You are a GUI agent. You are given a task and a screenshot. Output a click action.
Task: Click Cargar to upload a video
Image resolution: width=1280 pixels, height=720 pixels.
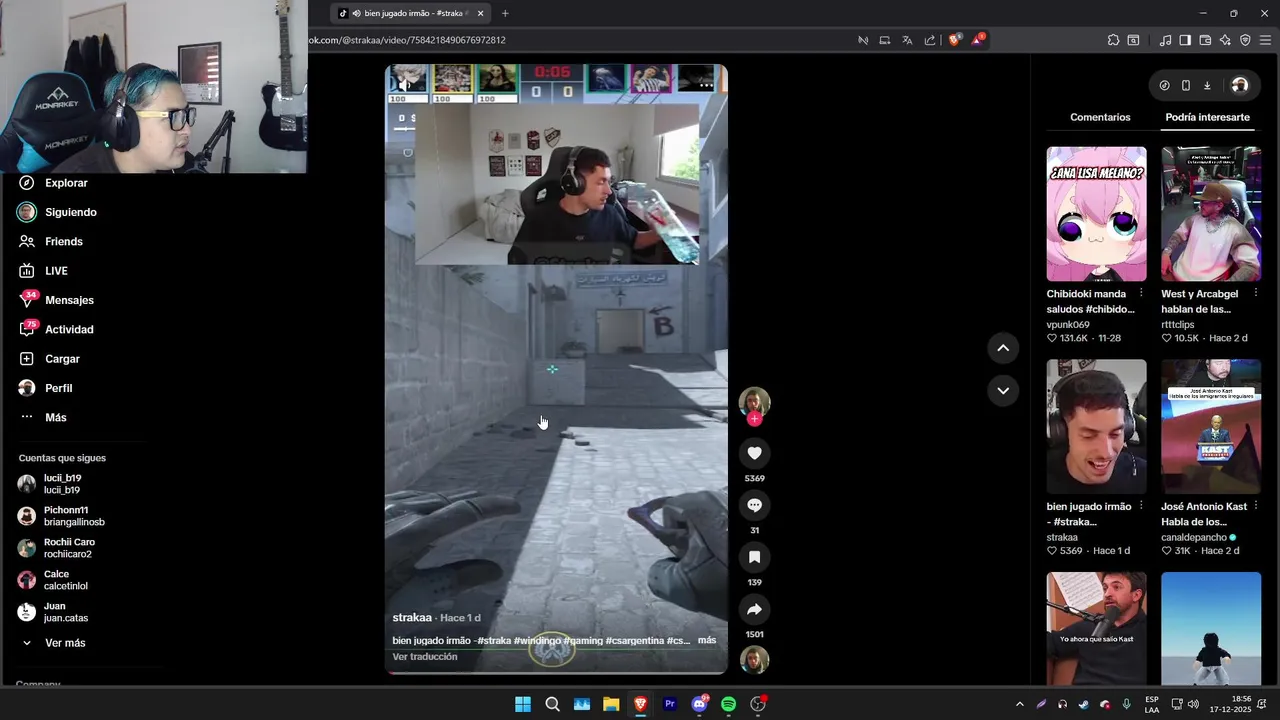click(x=62, y=359)
